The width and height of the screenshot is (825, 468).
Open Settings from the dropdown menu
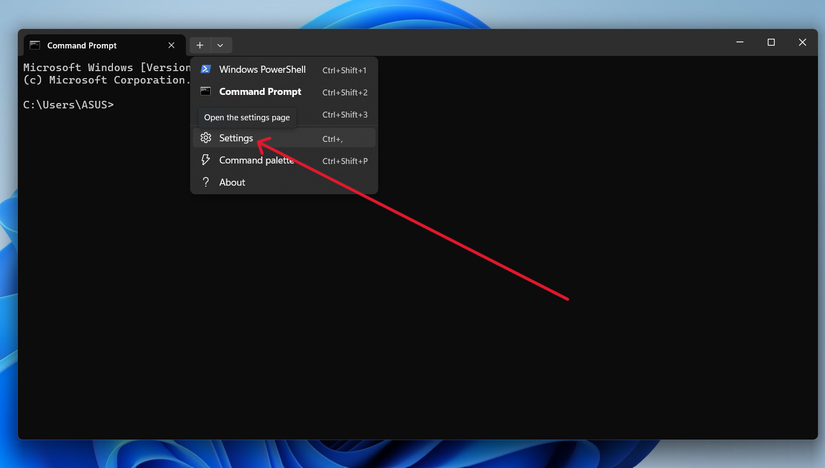pos(236,138)
